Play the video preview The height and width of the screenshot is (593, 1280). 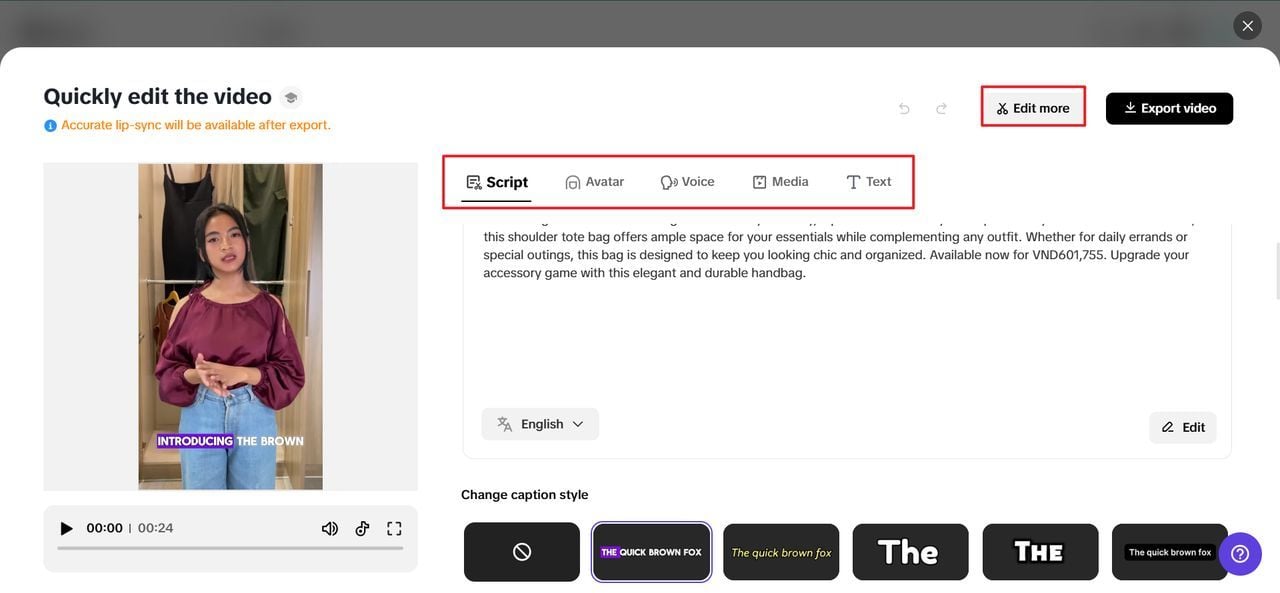pyautogui.click(x=65, y=527)
